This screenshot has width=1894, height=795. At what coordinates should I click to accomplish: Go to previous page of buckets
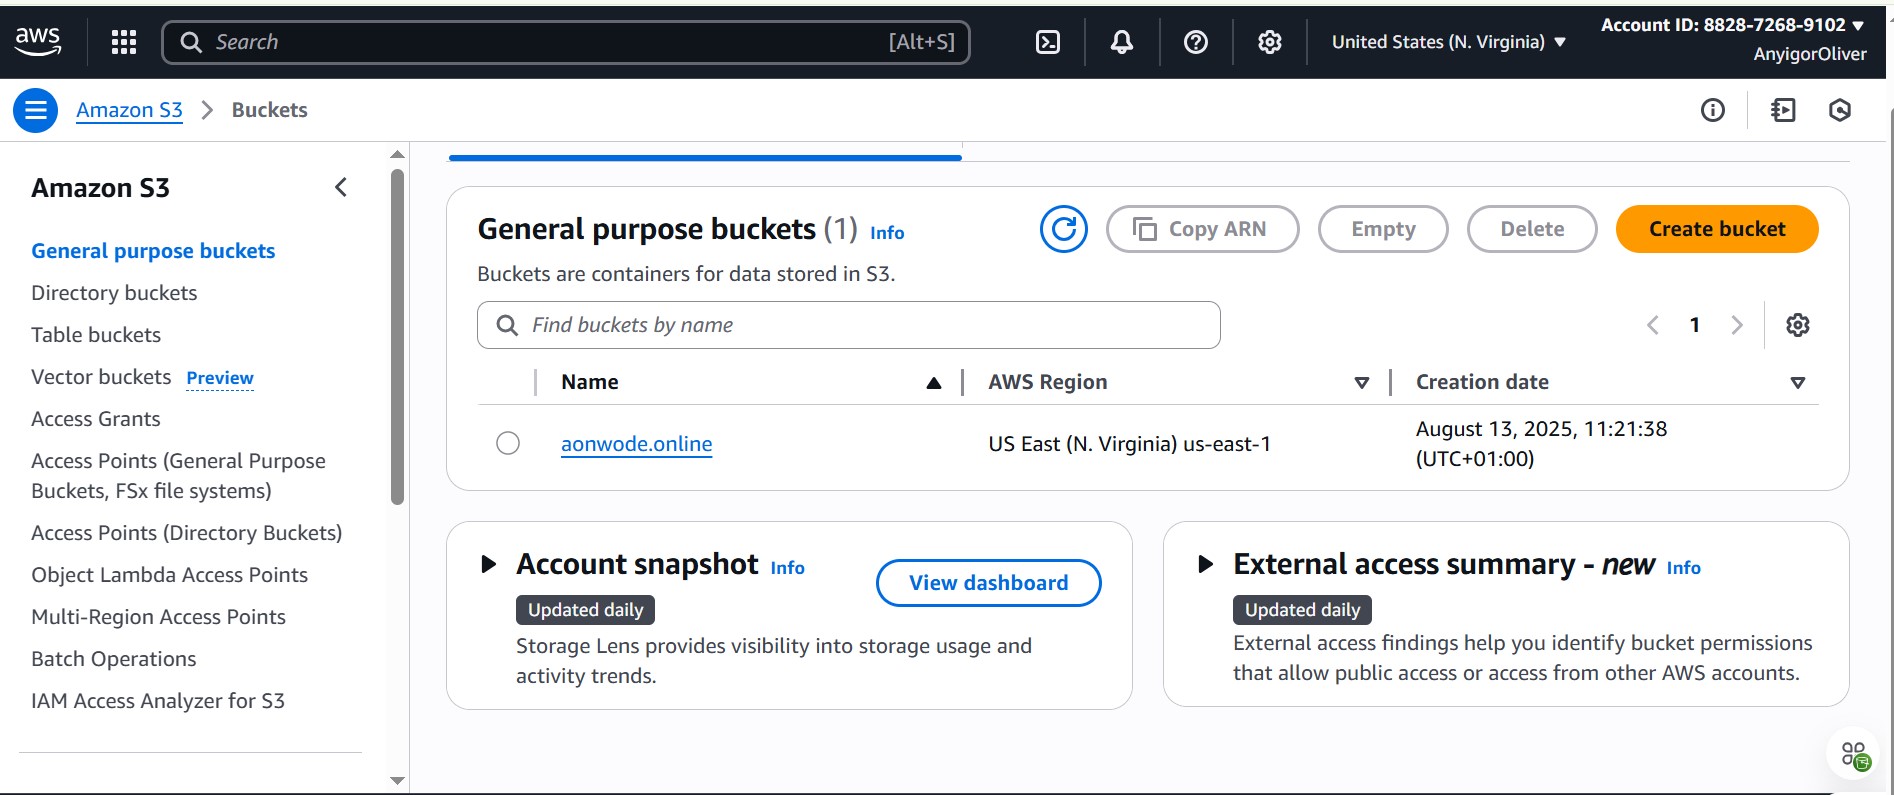click(1653, 325)
